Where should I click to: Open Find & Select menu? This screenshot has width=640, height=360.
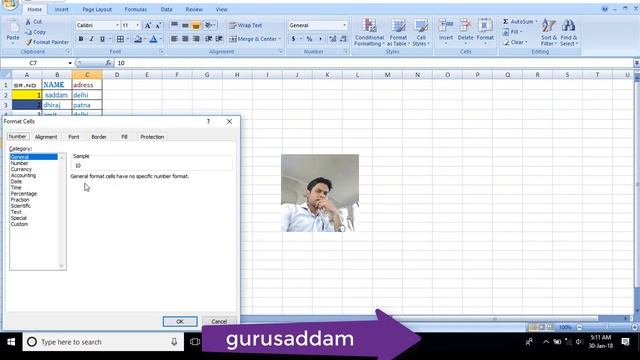pyautogui.click(x=569, y=32)
